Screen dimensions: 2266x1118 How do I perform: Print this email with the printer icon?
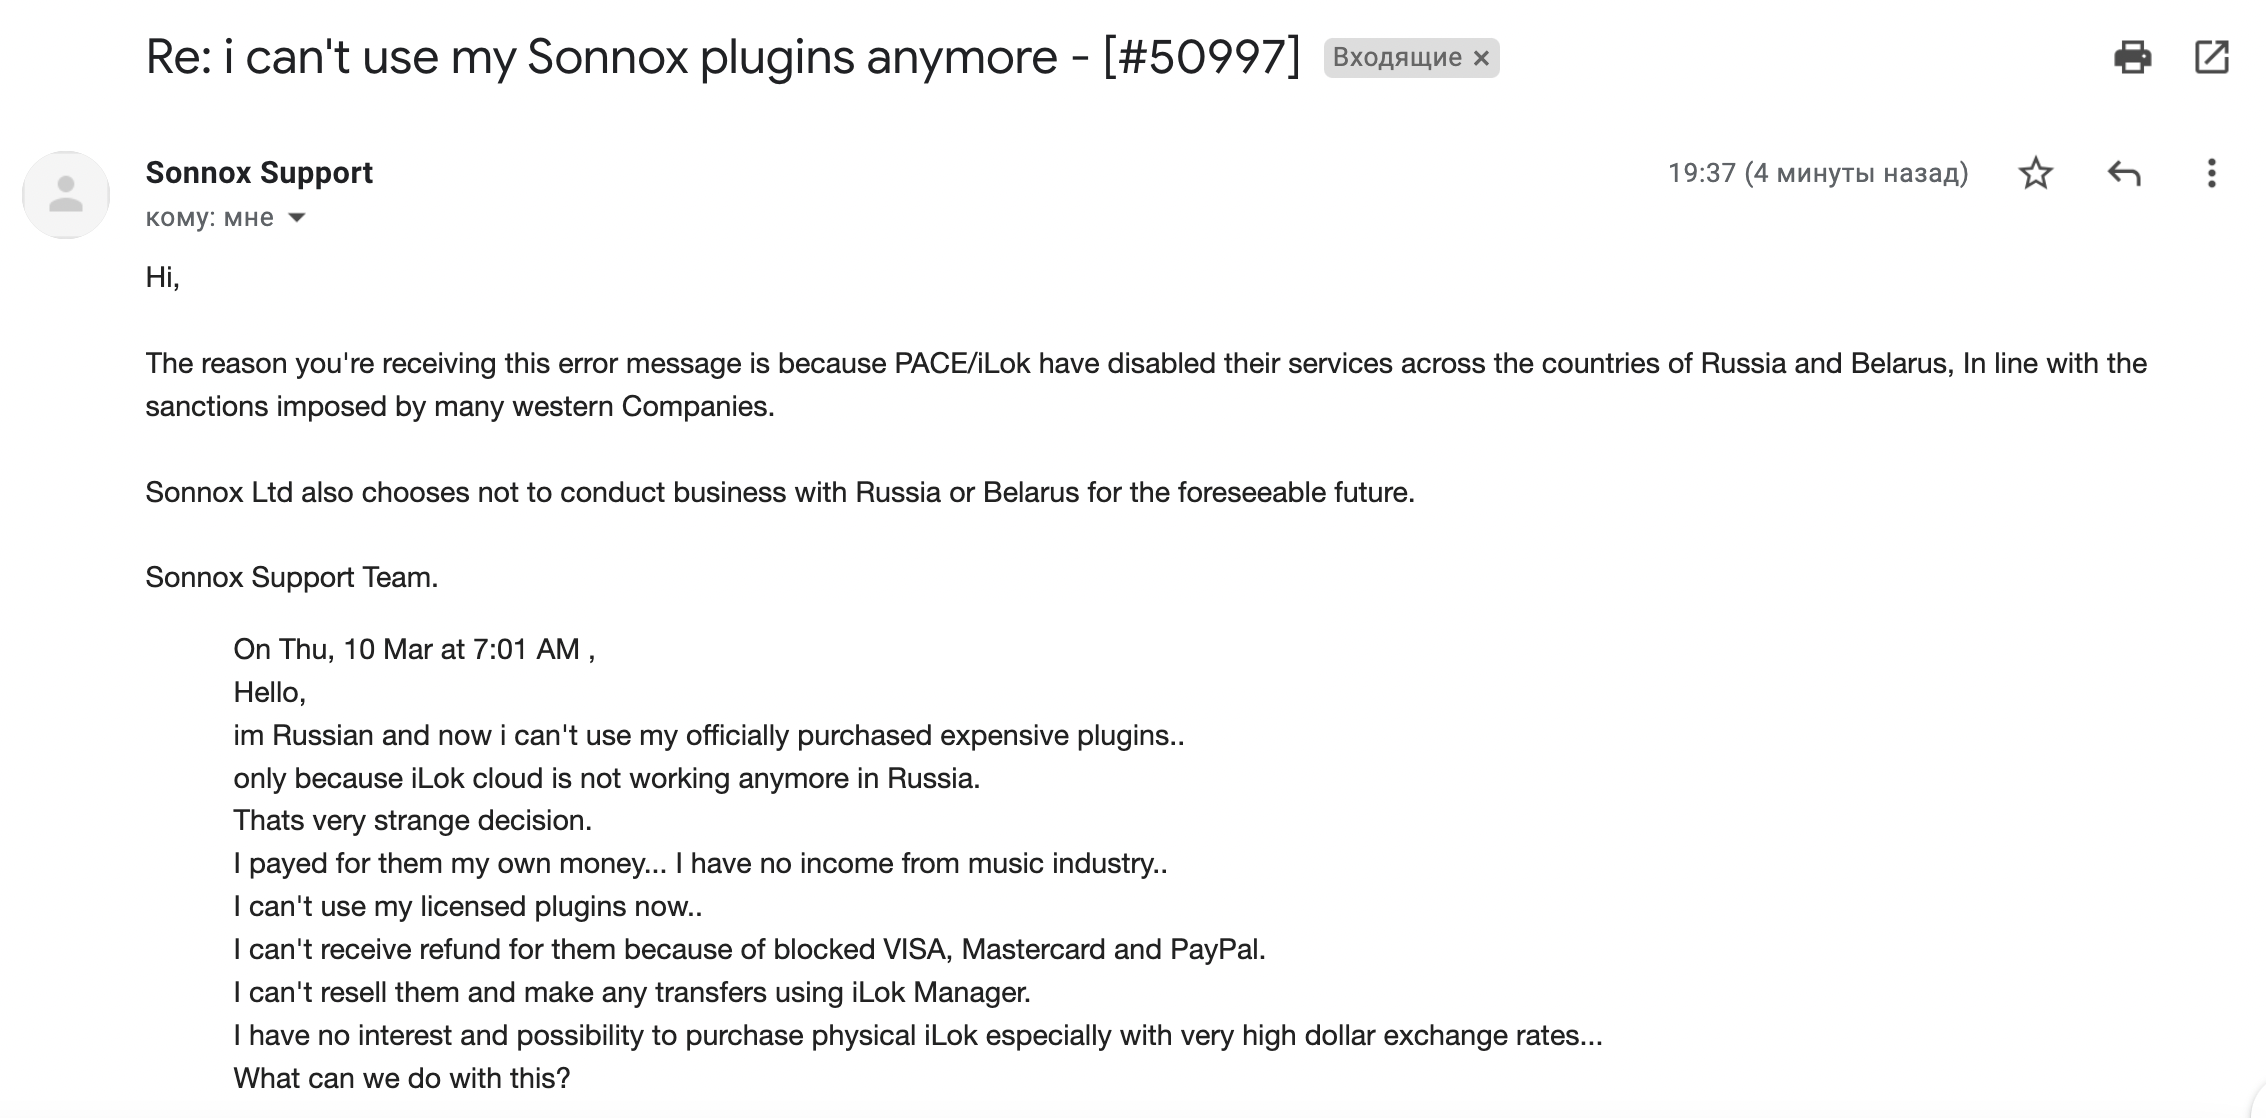click(x=2132, y=57)
